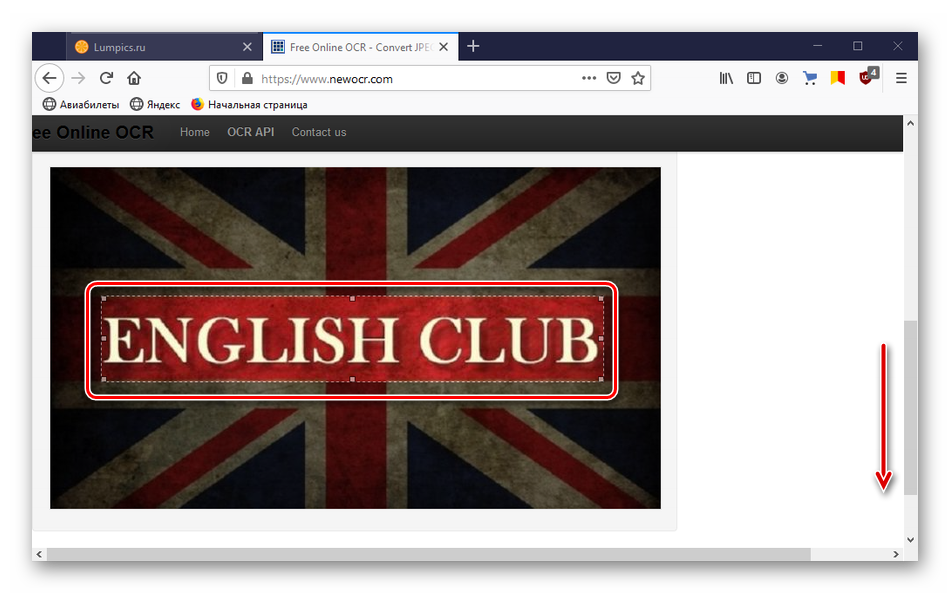This screenshot has height=605, width=950.
Task: Go to the browser home page
Action: click(x=134, y=78)
